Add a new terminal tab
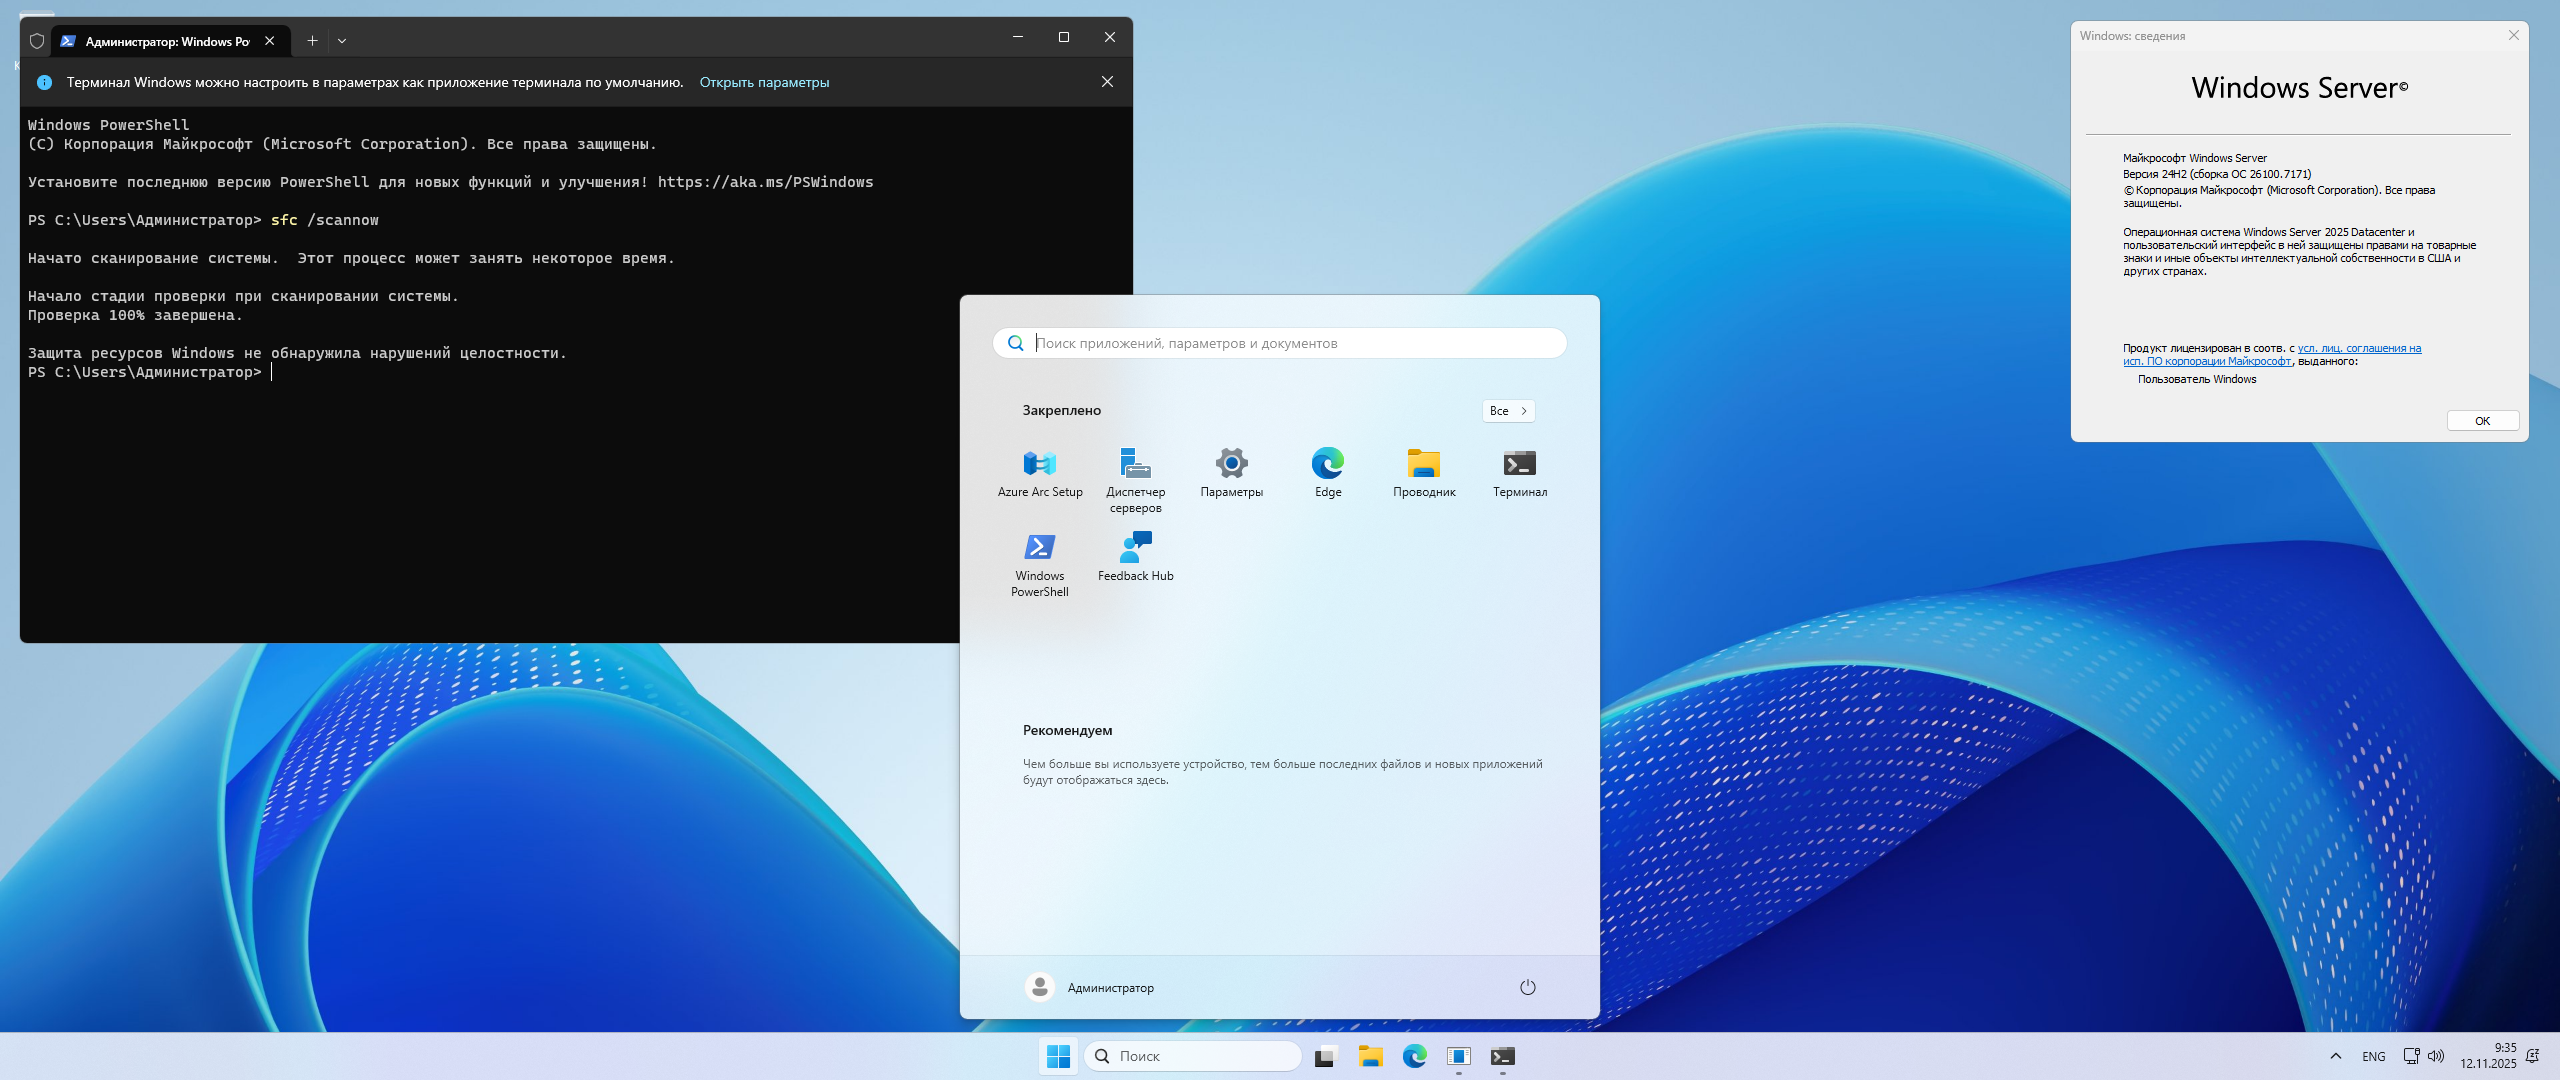Image resolution: width=2560 pixels, height=1080 pixels. [x=312, y=41]
